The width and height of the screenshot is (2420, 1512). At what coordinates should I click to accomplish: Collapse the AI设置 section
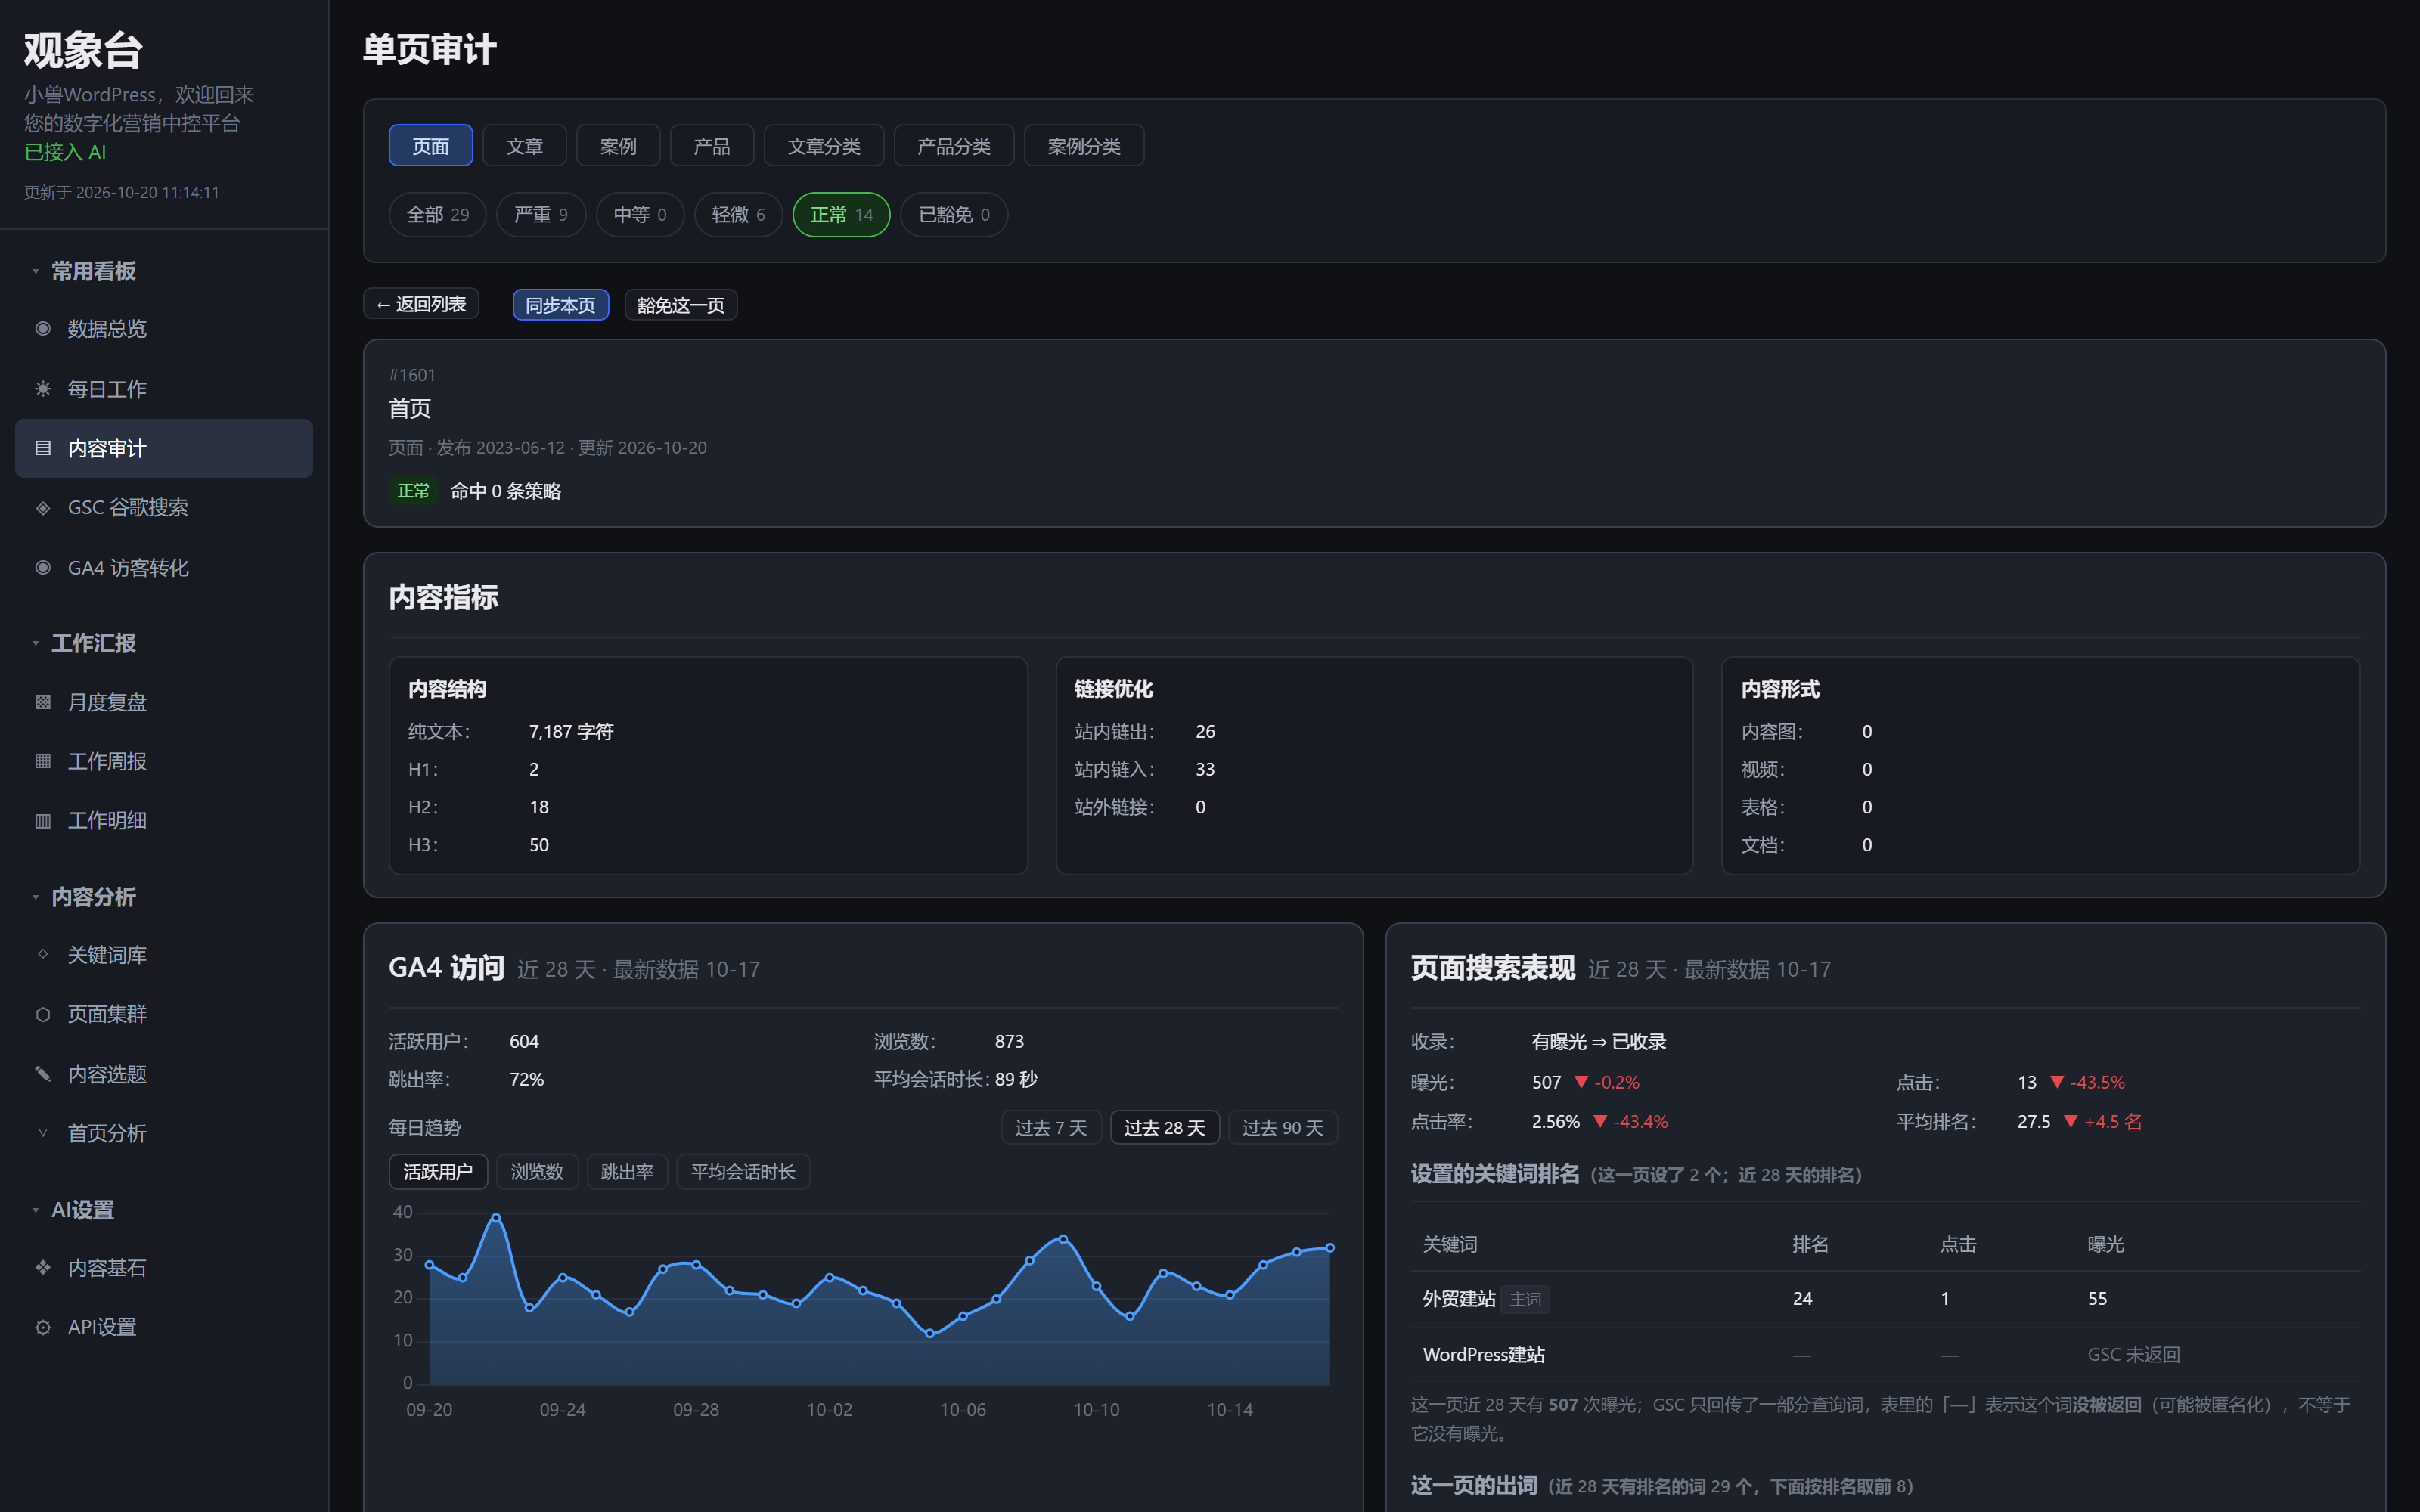(x=73, y=1210)
